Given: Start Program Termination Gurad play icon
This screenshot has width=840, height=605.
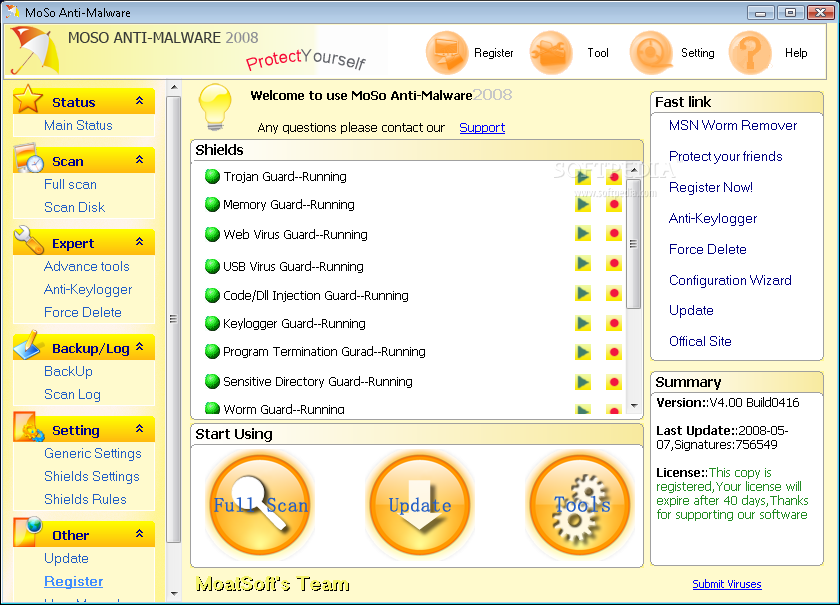Looking at the screenshot, I should pos(583,352).
